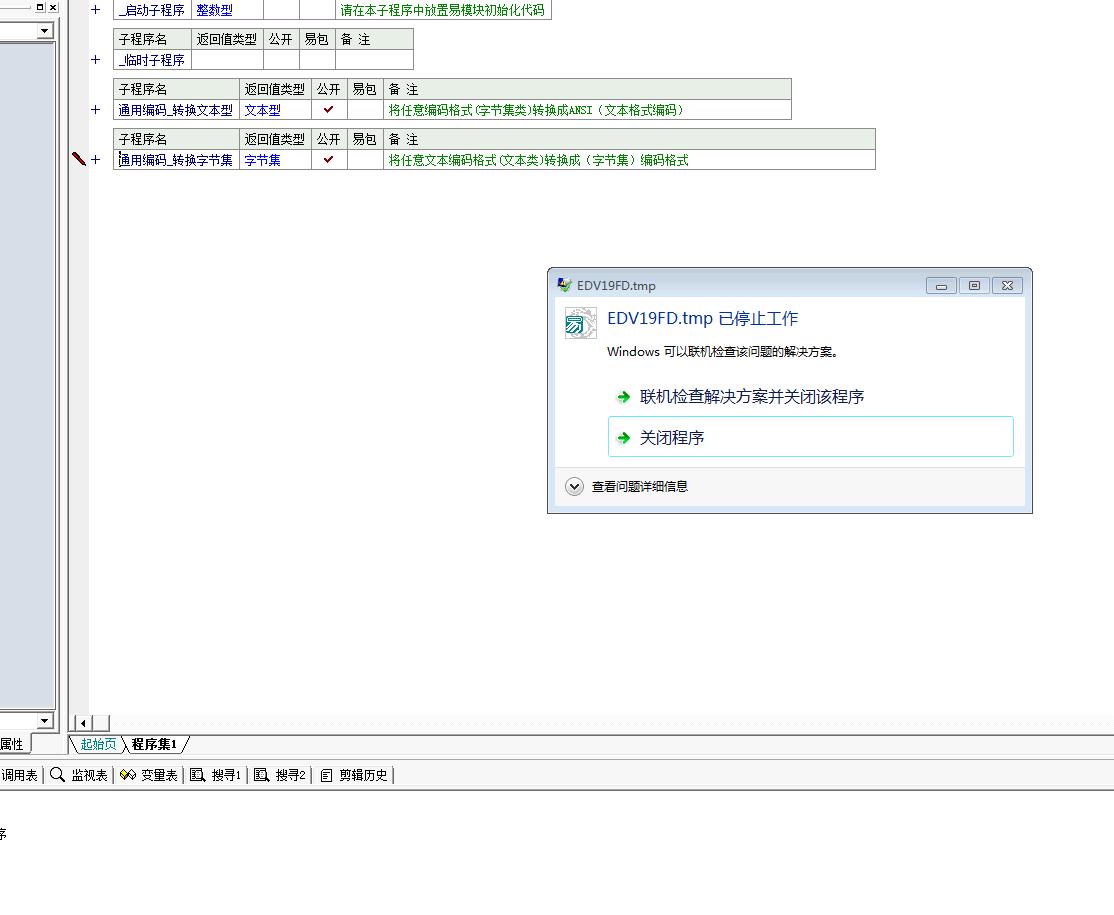Click 关闭程序 in crash dialog

tap(811, 437)
